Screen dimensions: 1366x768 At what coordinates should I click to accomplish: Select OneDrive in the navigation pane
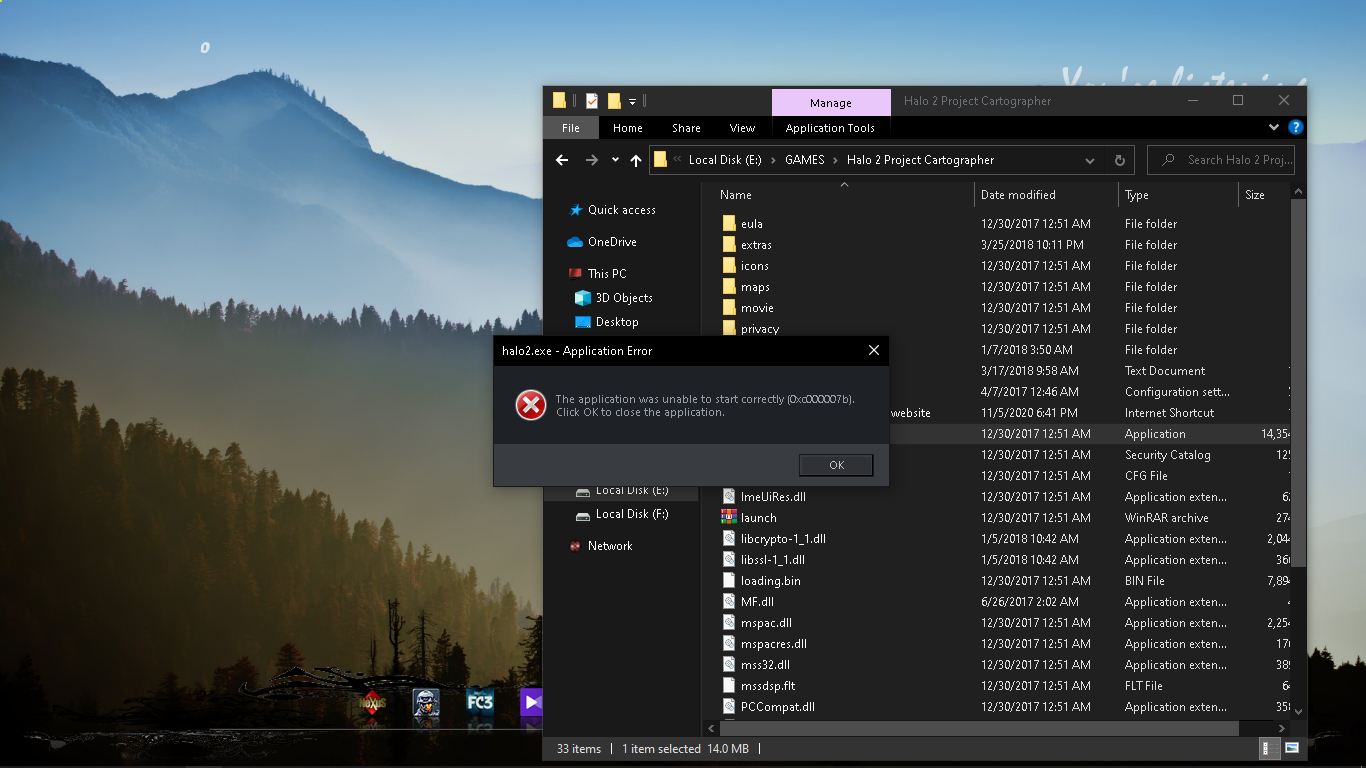611,242
